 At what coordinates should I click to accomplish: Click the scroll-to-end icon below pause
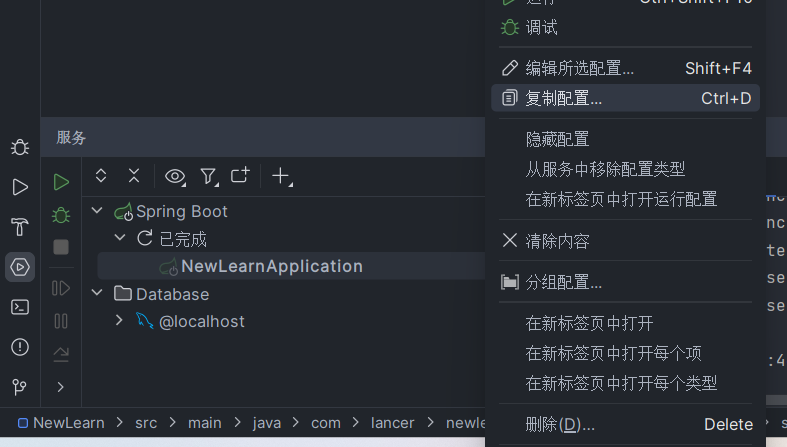coord(61,354)
